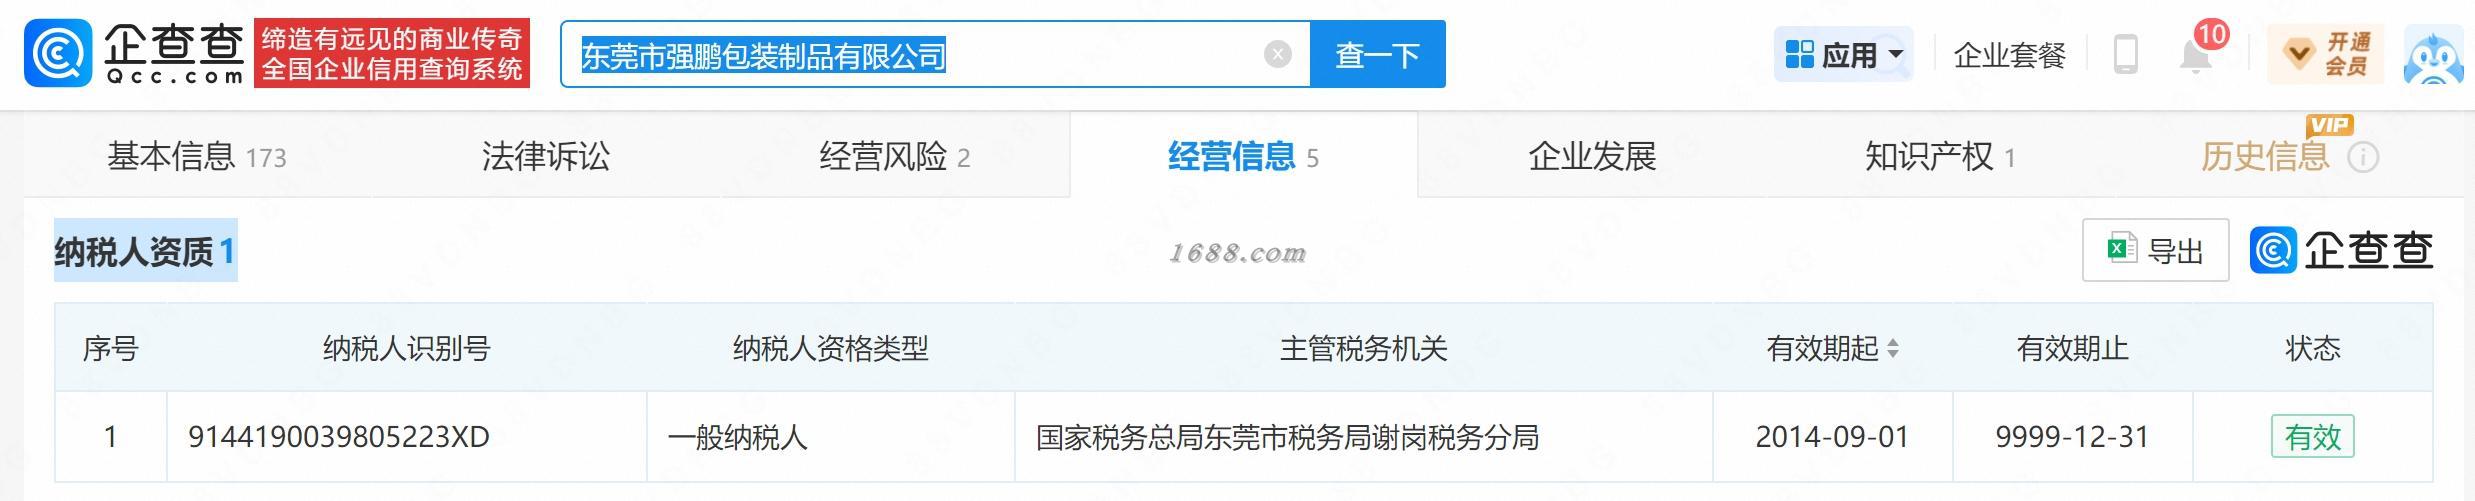Switch to the 基本信息 tab
This screenshot has height=501, width=2475.
tap(197, 156)
